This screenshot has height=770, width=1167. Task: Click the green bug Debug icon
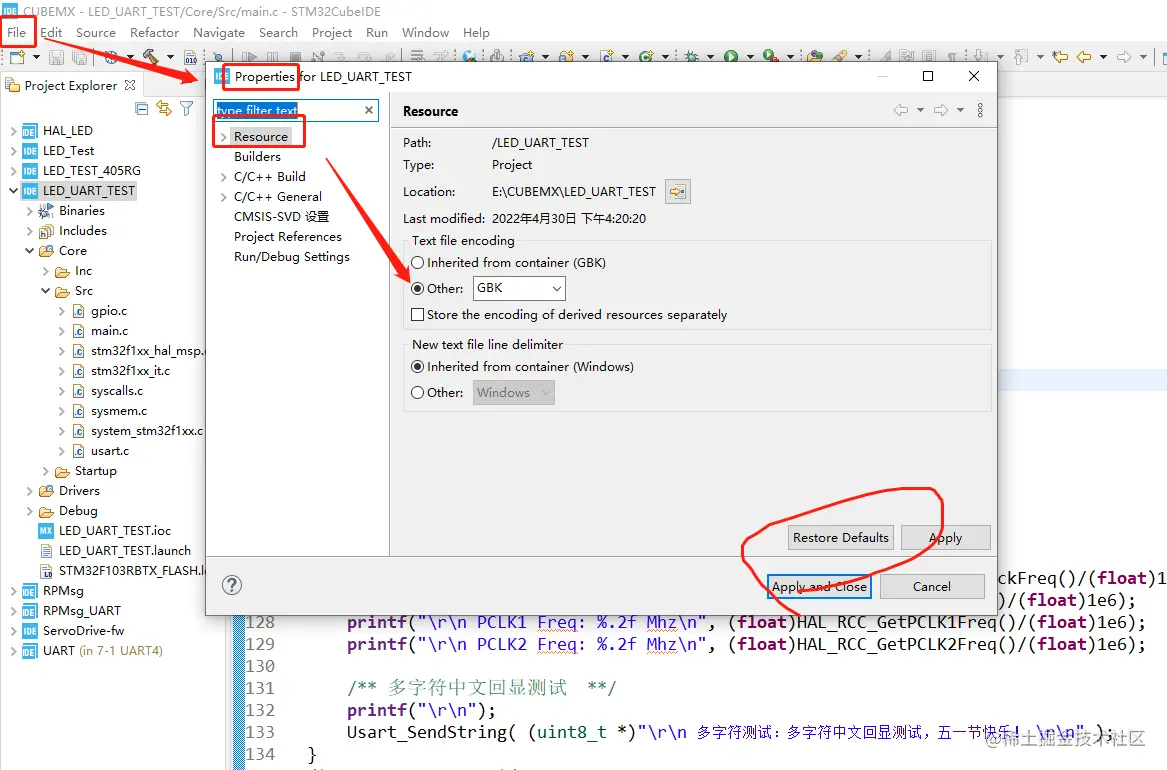pos(691,57)
